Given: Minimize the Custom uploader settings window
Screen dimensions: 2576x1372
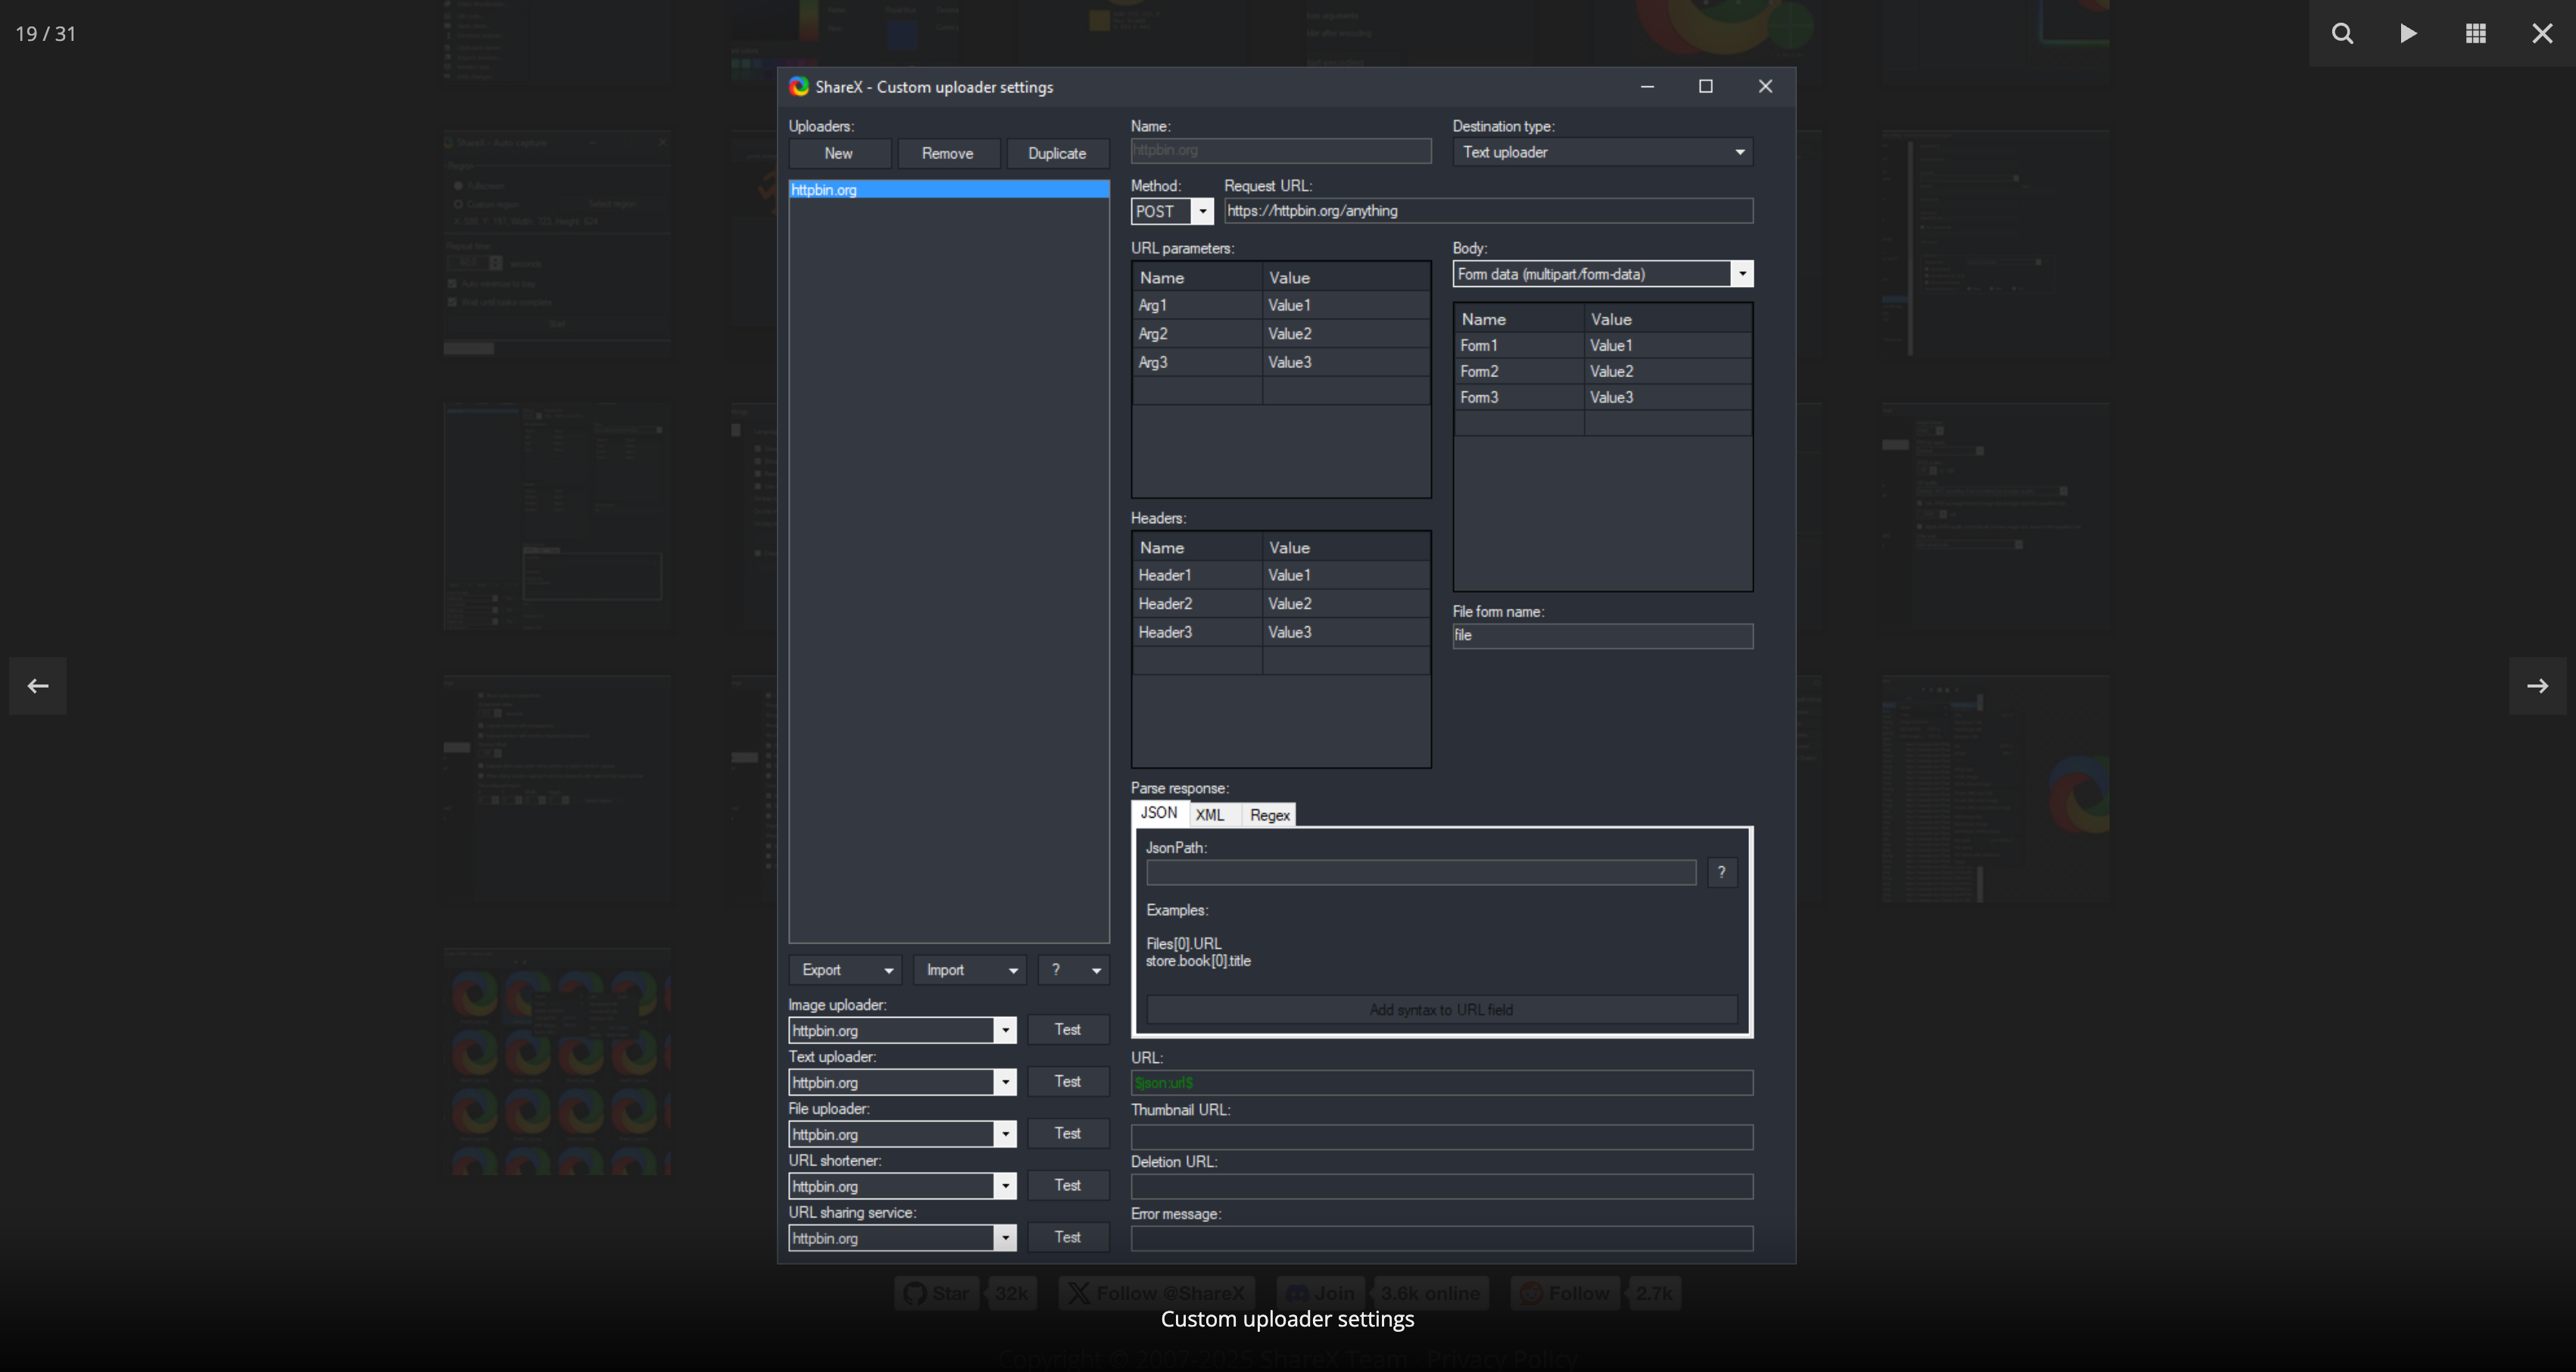Looking at the screenshot, I should coord(1647,87).
